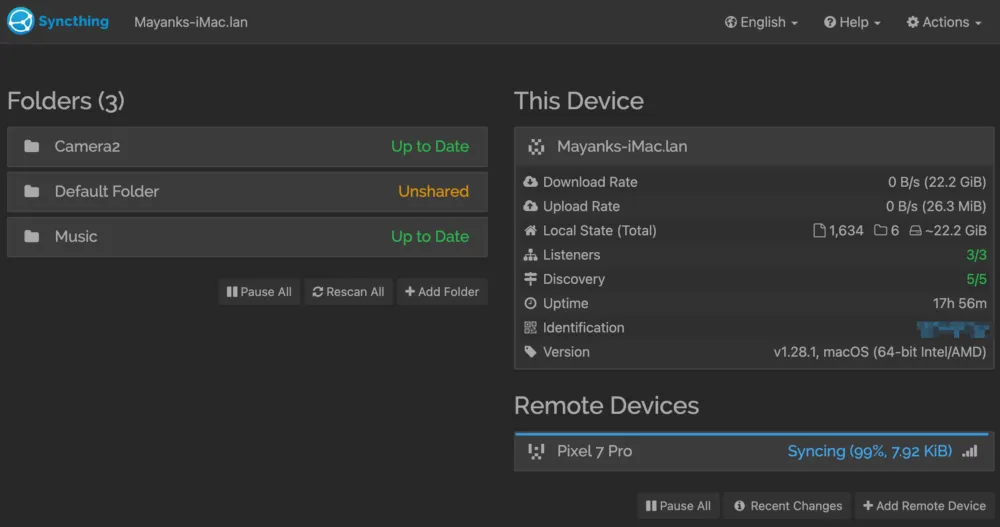Click Music Up to Date status
The height and width of the screenshot is (527, 1000).
click(430, 237)
